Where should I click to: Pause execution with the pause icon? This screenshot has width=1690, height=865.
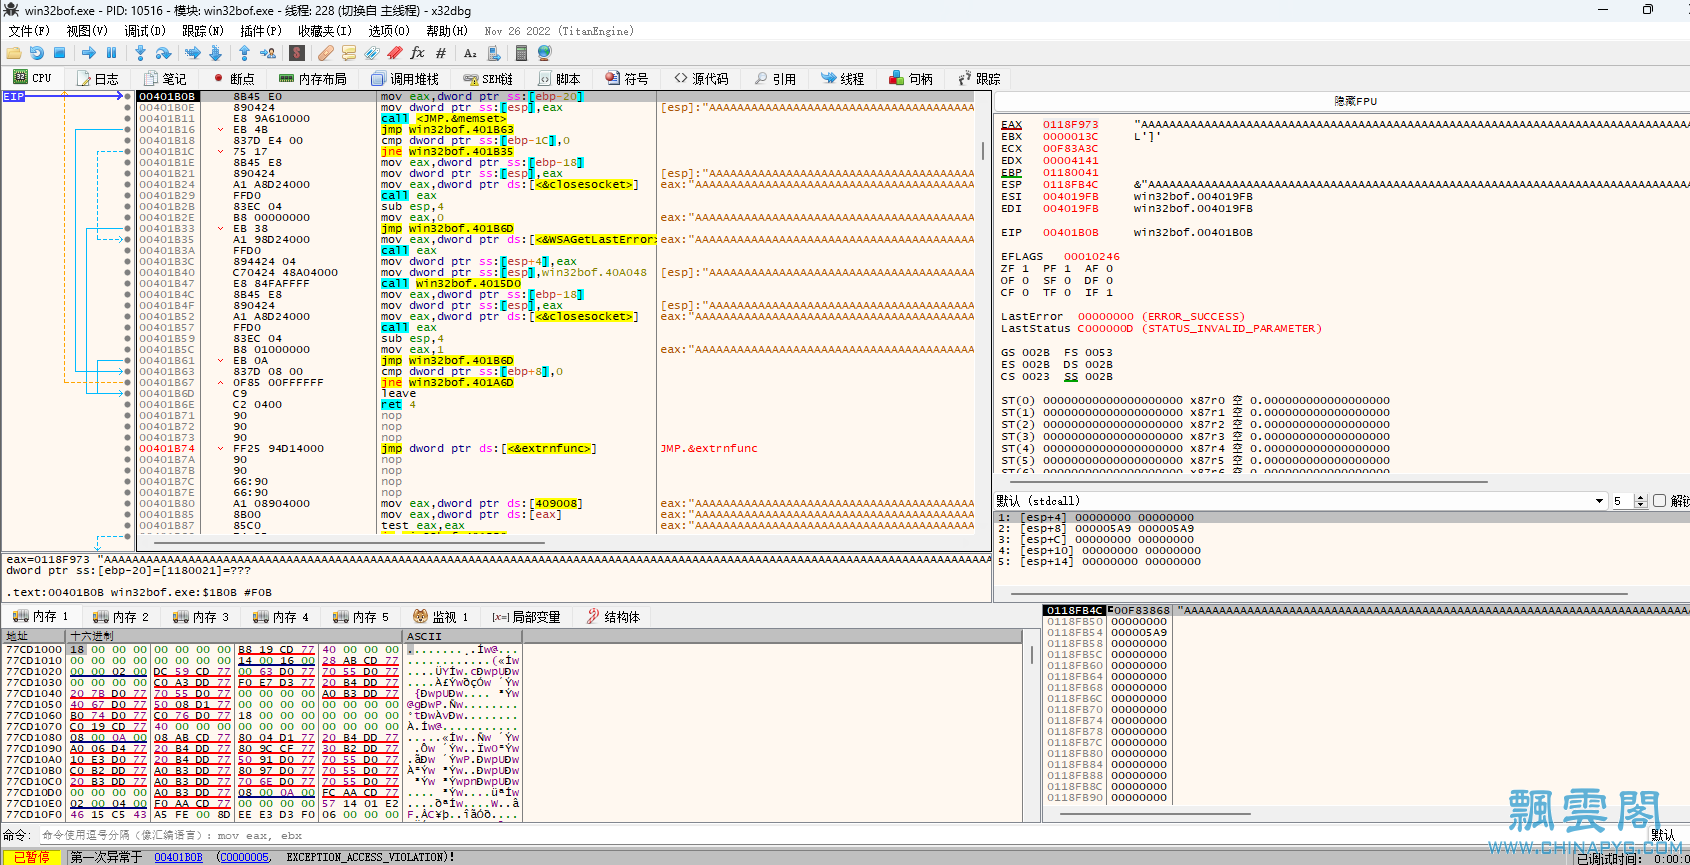[x=111, y=53]
